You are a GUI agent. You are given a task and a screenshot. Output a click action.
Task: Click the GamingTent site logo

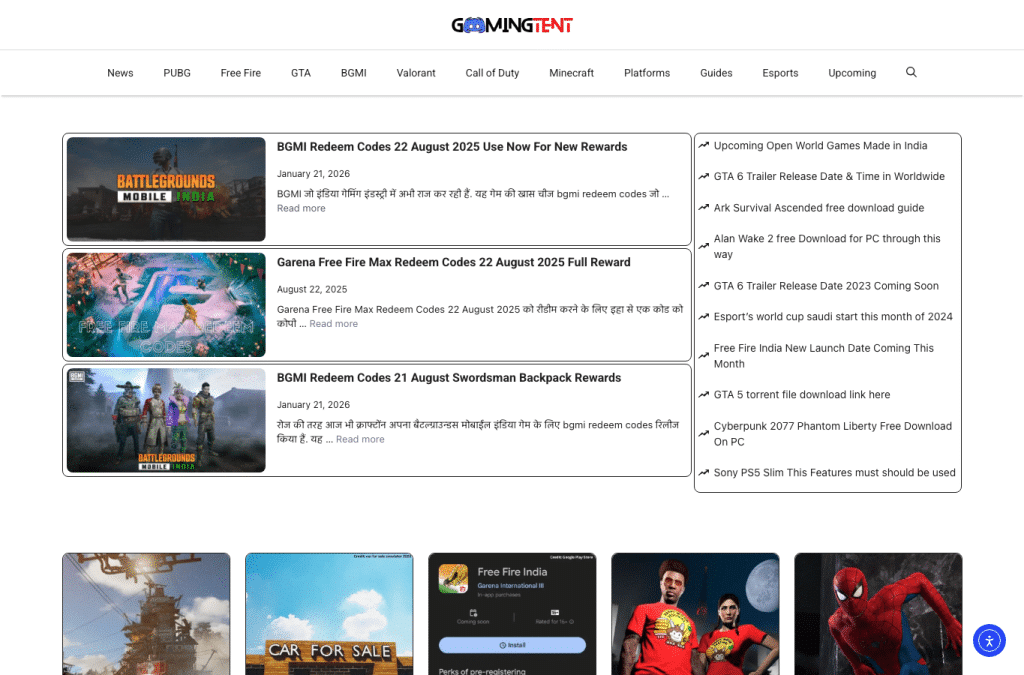[512, 25]
